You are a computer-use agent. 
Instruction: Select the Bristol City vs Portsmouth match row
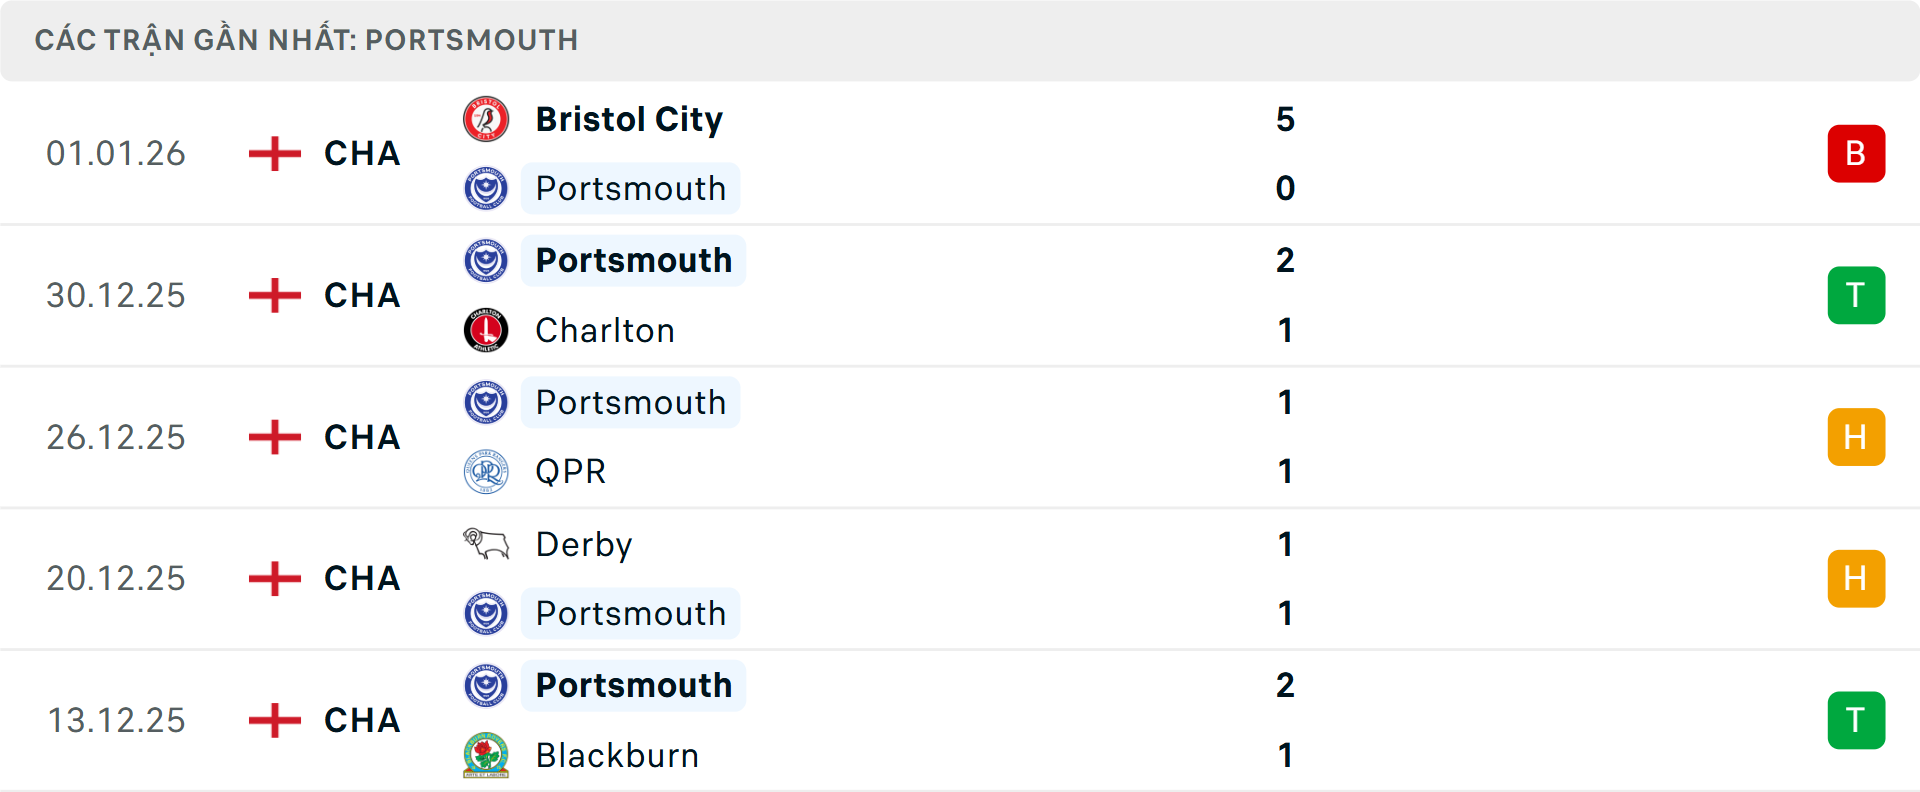pyautogui.click(x=960, y=153)
